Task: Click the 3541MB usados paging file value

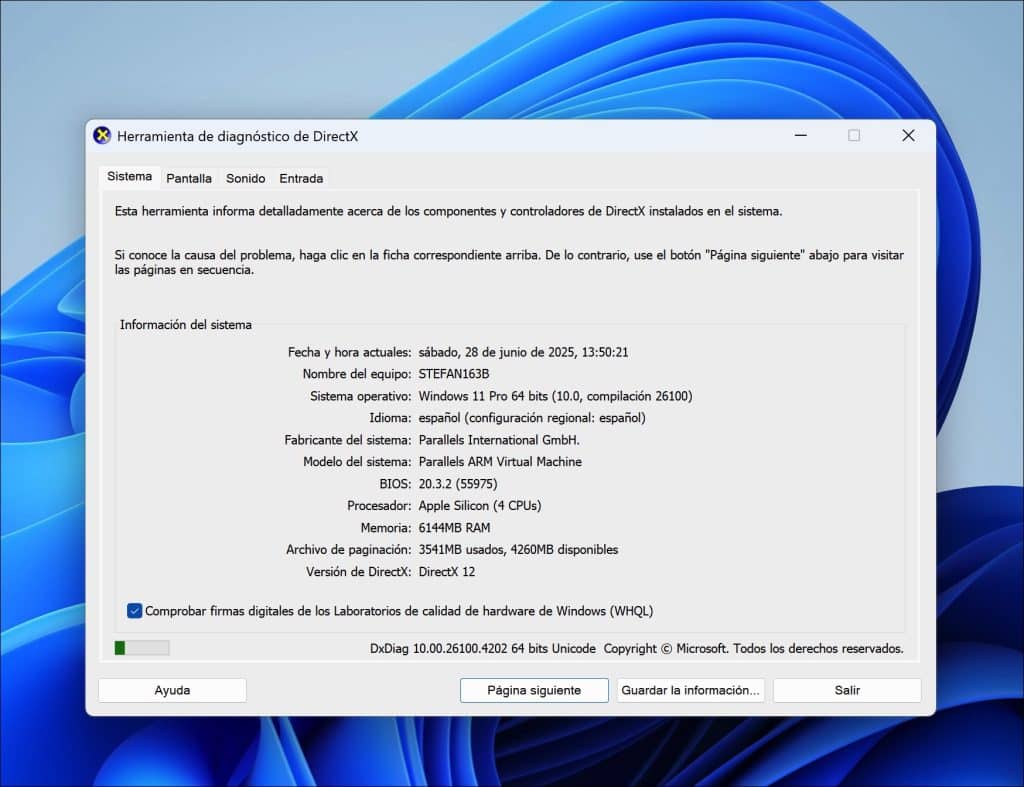Action: coord(519,550)
